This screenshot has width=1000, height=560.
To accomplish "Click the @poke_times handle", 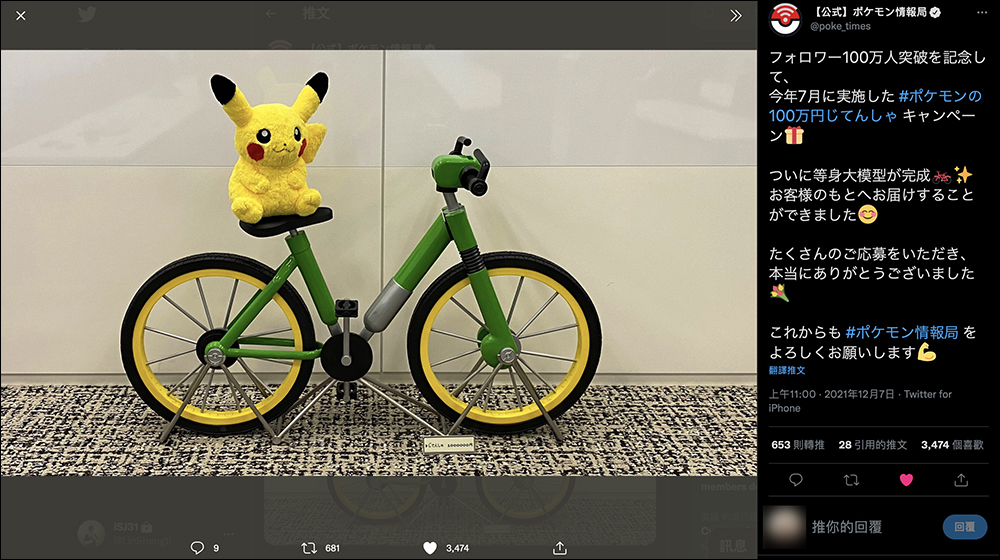I will pyautogui.click(x=840, y=27).
